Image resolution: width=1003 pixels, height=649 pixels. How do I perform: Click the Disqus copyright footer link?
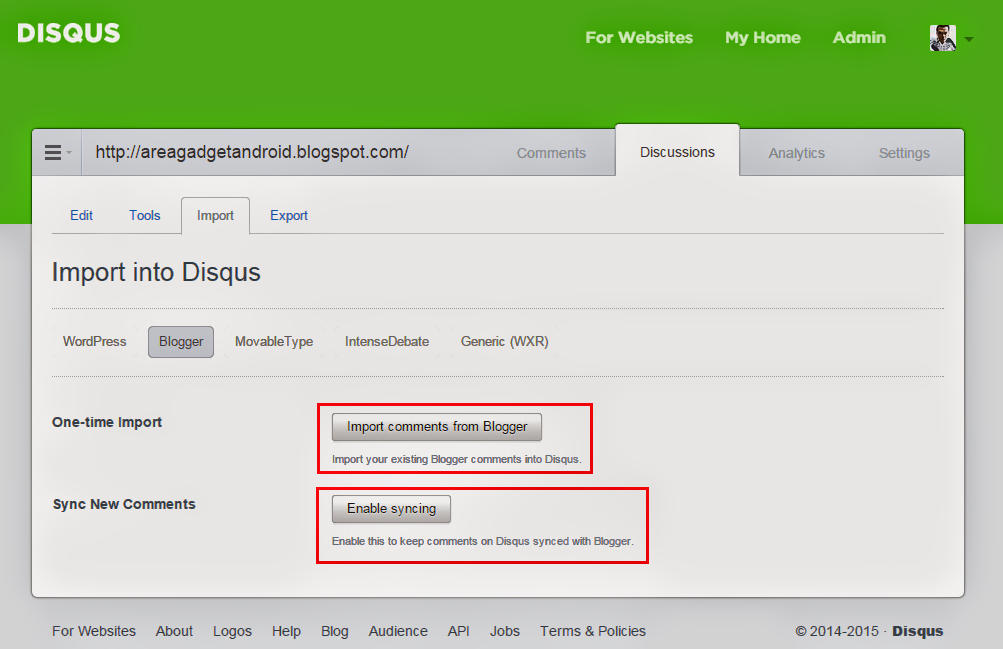coord(917,631)
